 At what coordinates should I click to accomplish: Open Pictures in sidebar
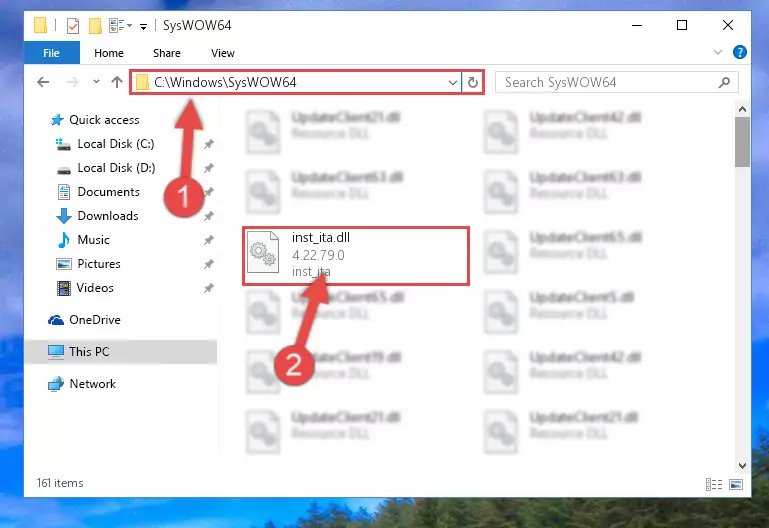tap(99, 264)
